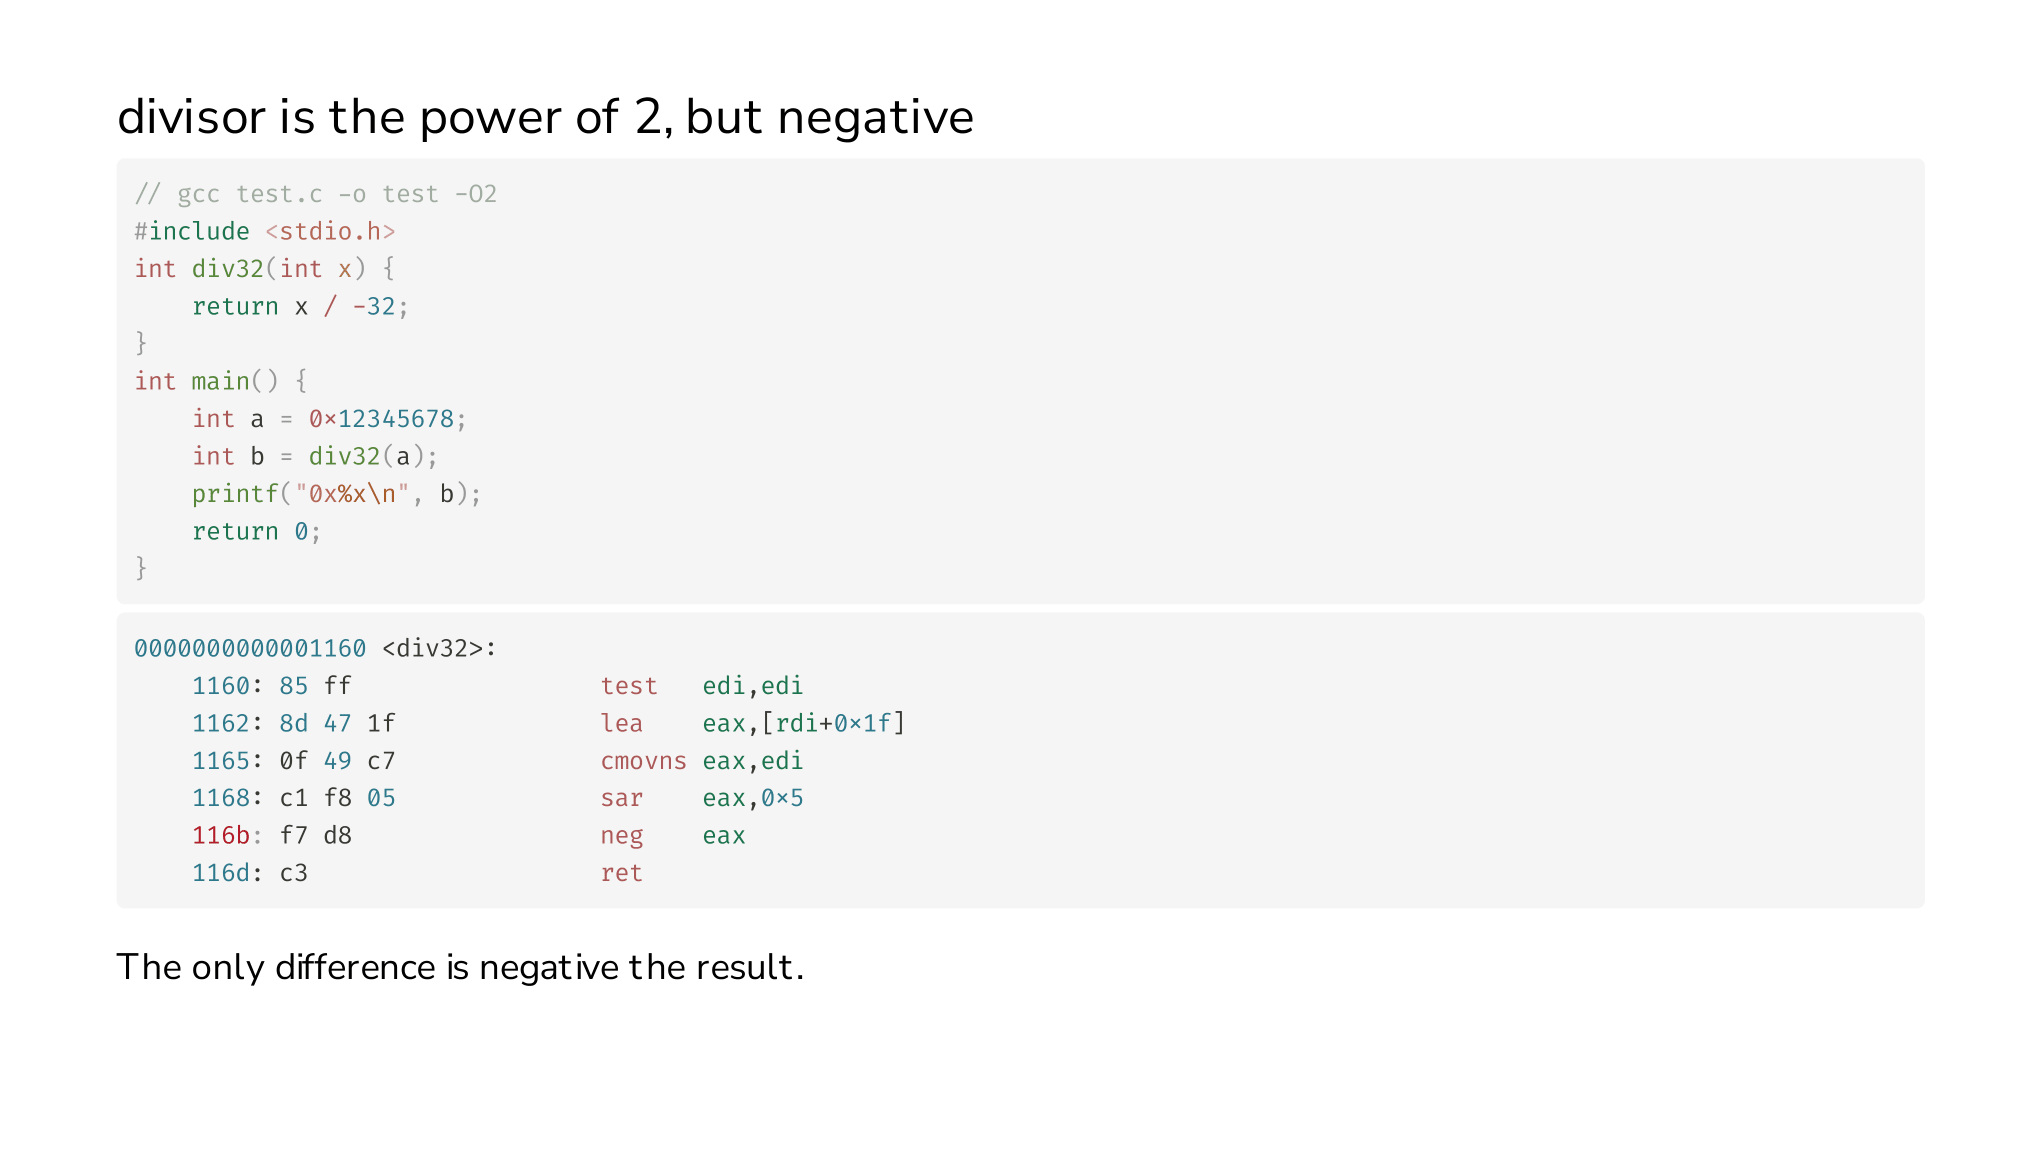Viewport: 2042px width, 1150px height.
Task: Click the neg instruction mnemonic
Action: [x=622, y=836]
